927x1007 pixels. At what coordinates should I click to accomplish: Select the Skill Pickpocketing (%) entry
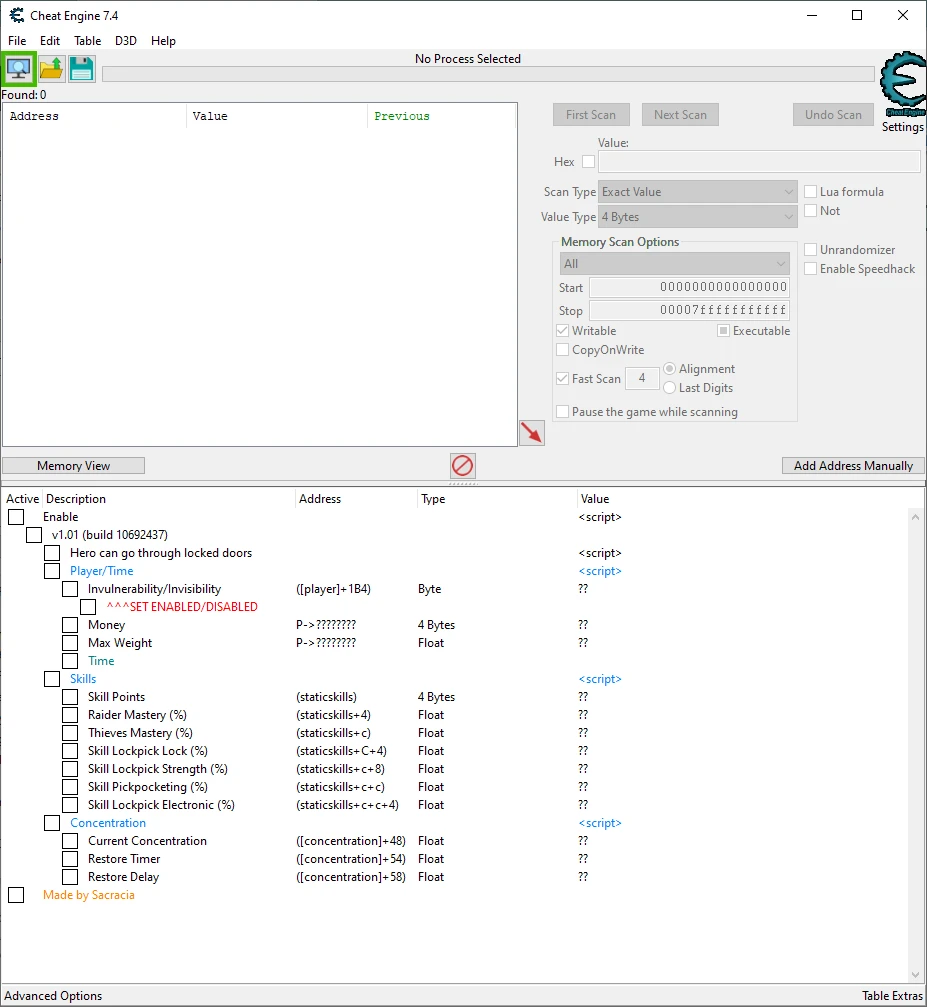455,787
